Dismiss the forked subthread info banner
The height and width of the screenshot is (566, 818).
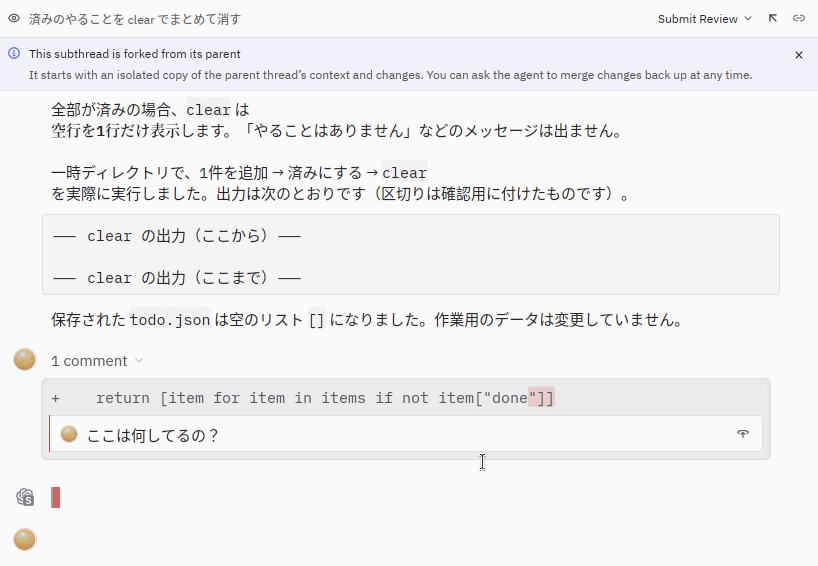point(799,55)
